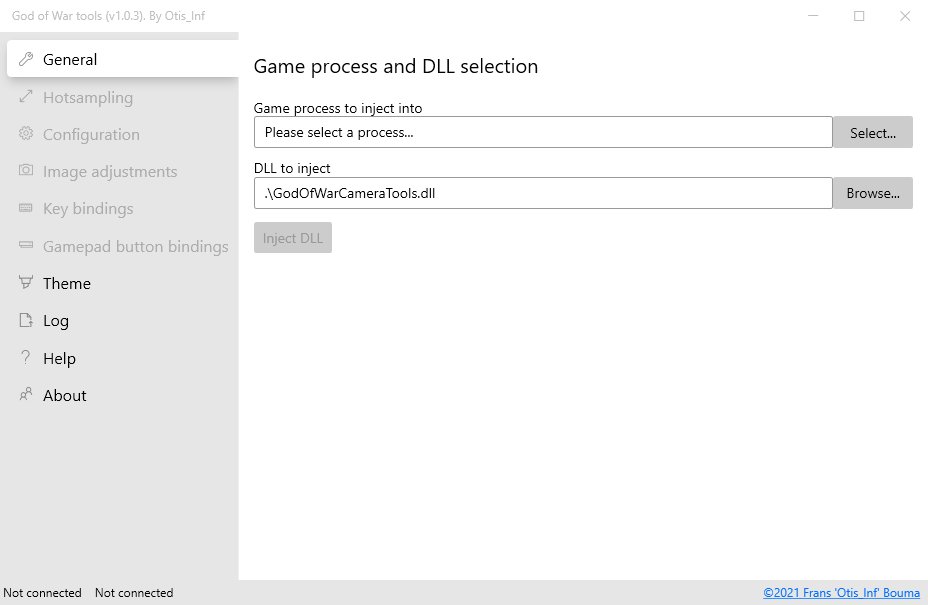Viewport: 928px width, 605px height.
Task: Click the second Not connected status text
Action: click(134, 593)
